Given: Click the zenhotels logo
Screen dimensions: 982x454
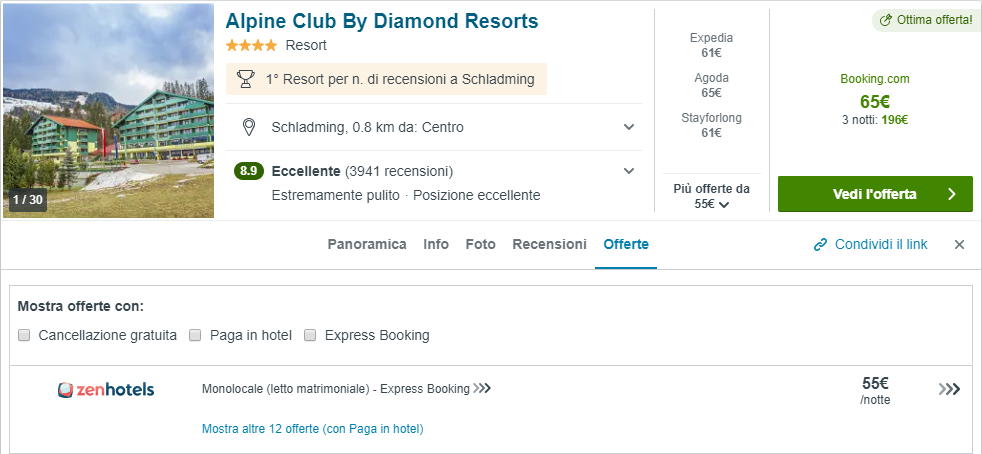Looking at the screenshot, I should point(106,389).
